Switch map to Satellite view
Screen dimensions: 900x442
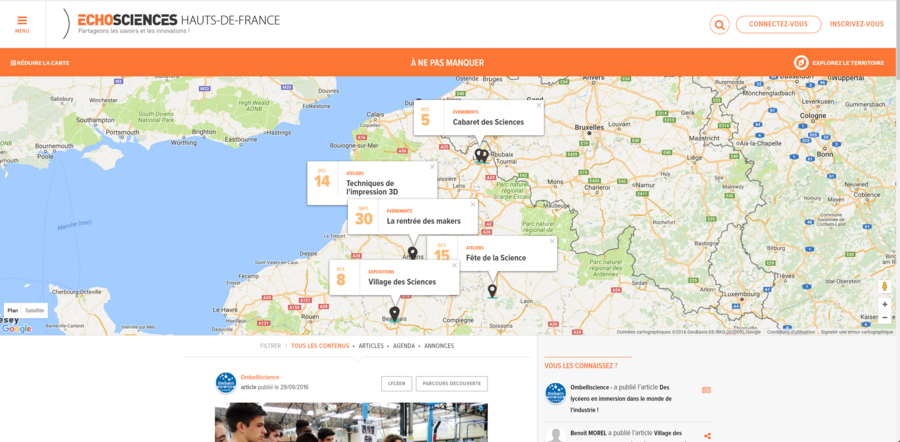pyautogui.click(x=35, y=311)
